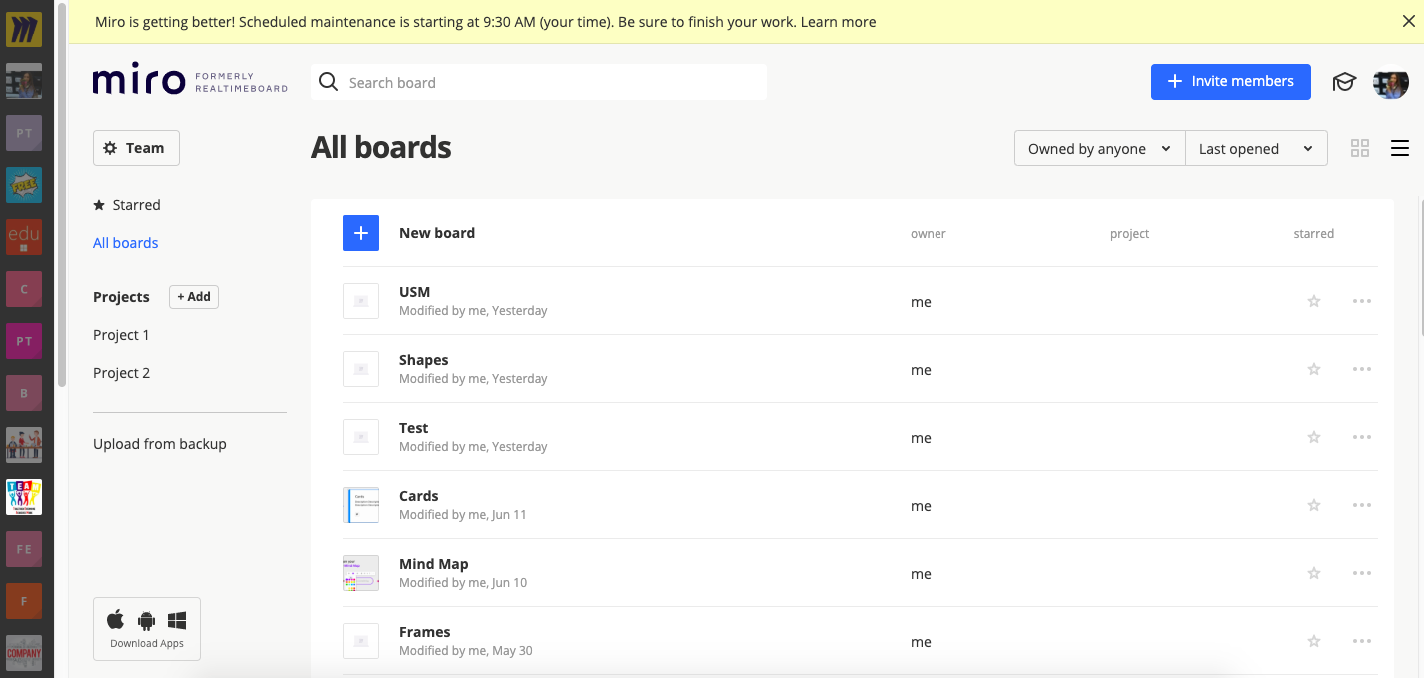
Task: Star the Cards board
Action: [x=1314, y=505]
